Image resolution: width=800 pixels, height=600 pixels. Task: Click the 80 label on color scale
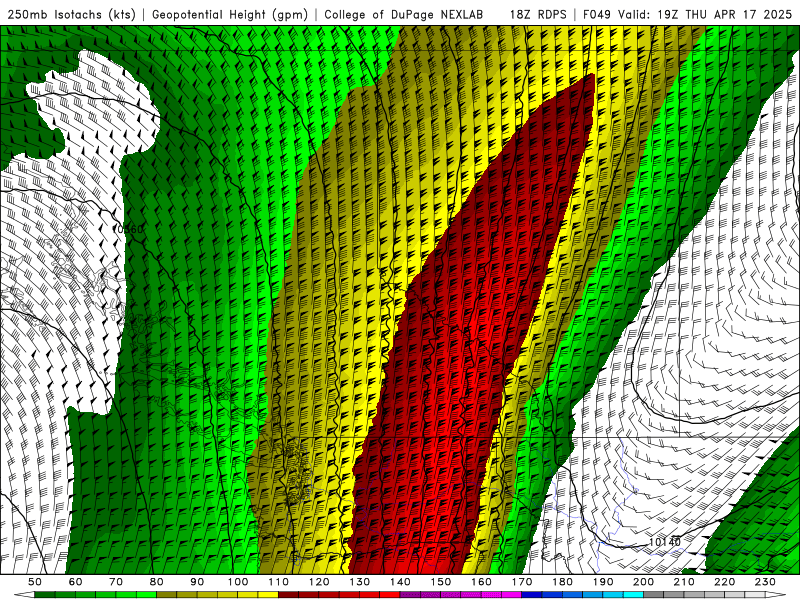coord(157,582)
